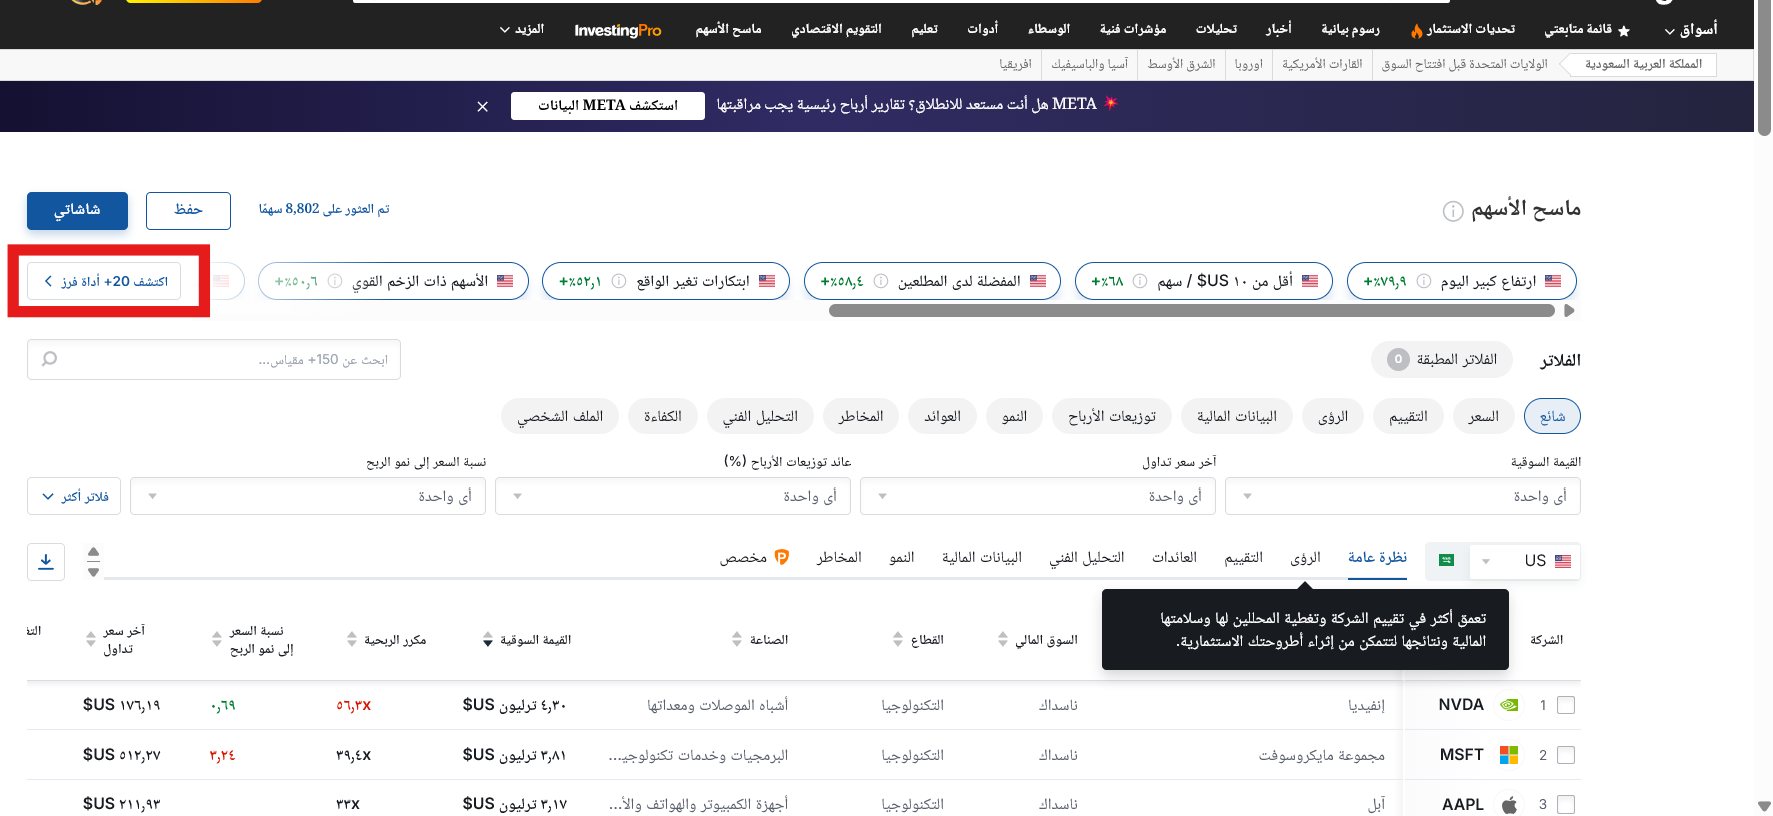
Task: Click the preset chips horizontal scrollbar
Action: 1191,311
